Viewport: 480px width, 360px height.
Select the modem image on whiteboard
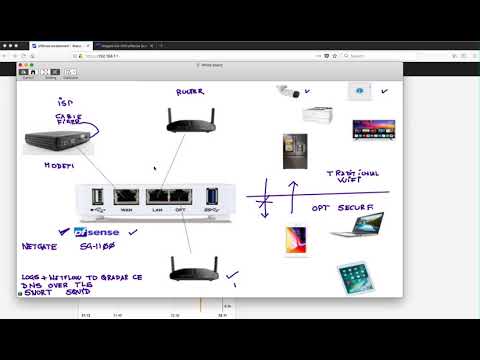58,142
